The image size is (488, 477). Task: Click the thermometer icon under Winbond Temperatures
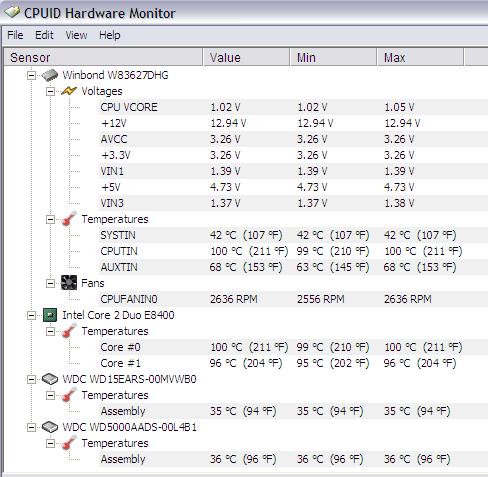pos(69,219)
